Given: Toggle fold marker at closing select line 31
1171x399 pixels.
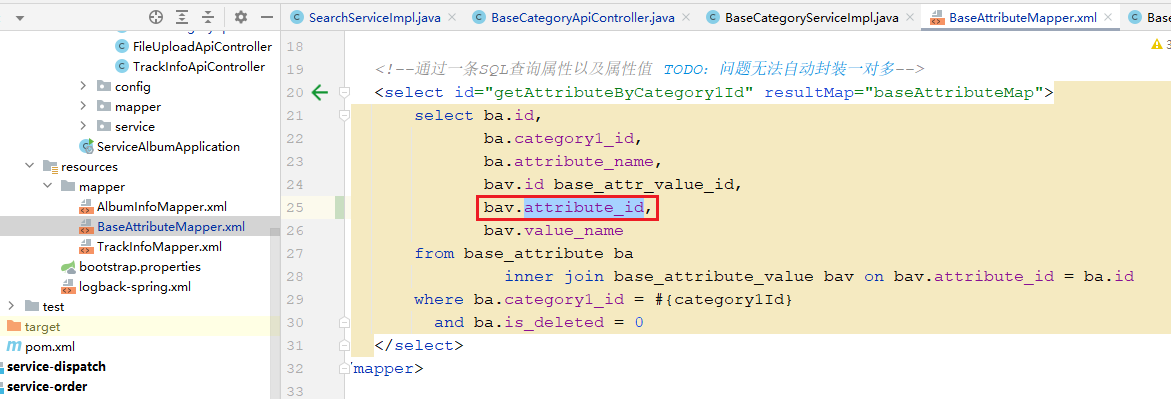Looking at the screenshot, I should coord(344,345).
